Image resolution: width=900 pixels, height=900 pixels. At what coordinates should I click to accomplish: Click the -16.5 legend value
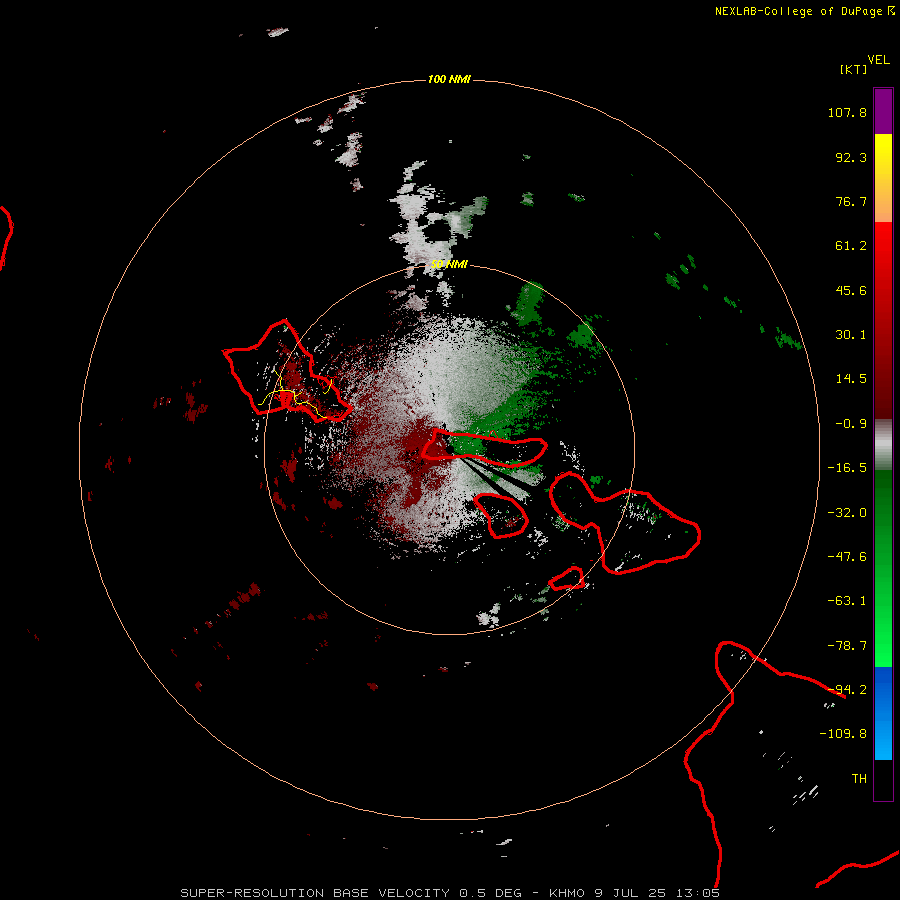(x=847, y=468)
